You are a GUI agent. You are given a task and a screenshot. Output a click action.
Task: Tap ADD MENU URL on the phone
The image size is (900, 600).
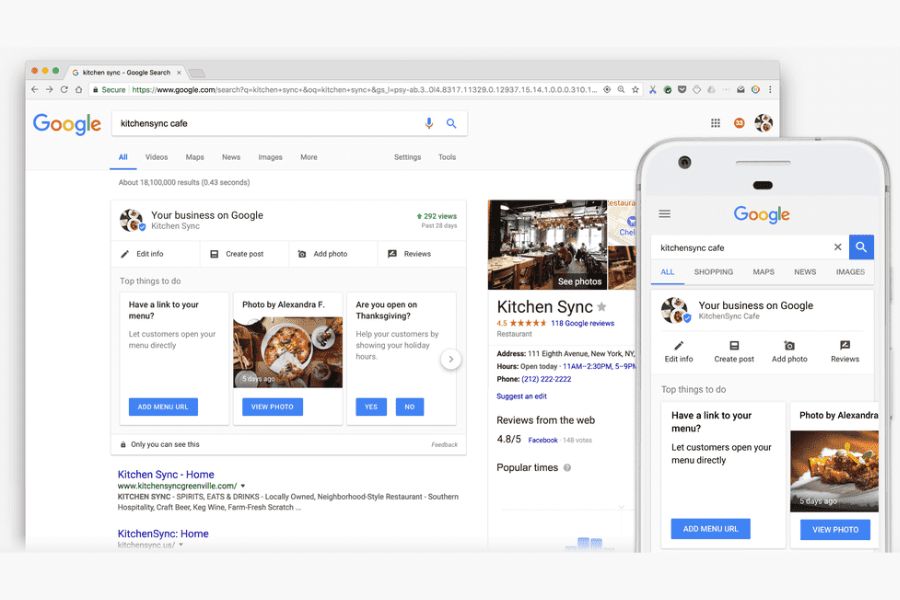(711, 529)
